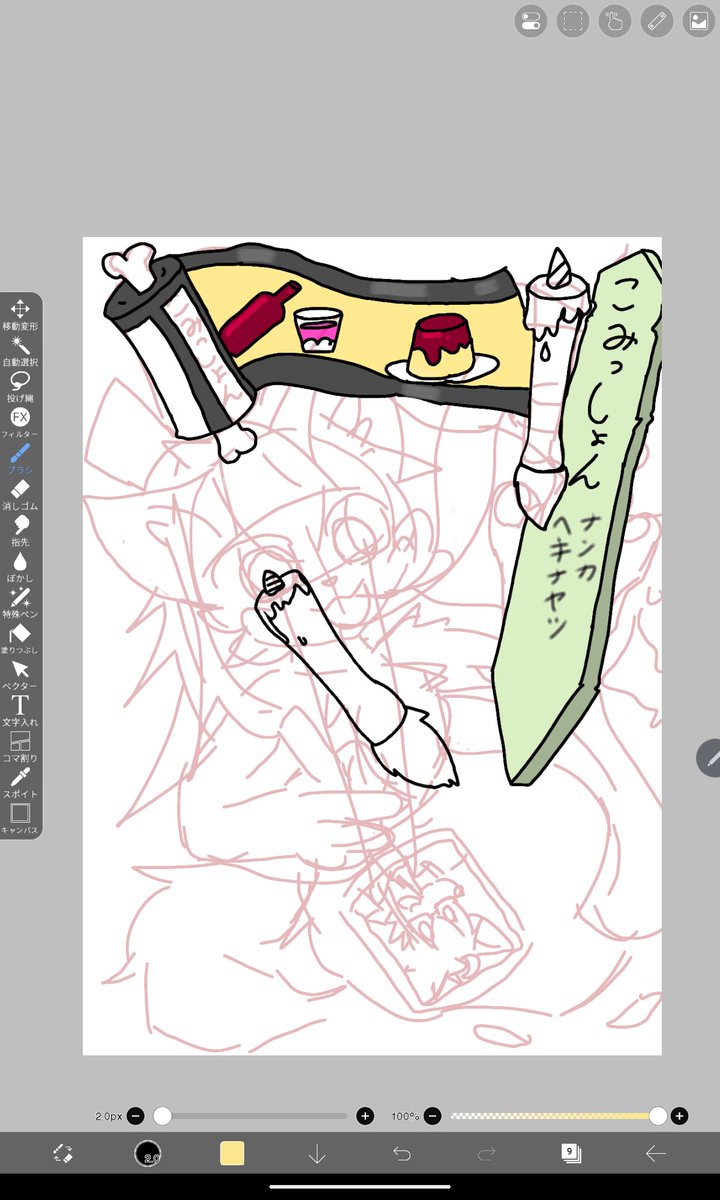
Task: Open brush settings via black brush preview
Action: point(148,1153)
